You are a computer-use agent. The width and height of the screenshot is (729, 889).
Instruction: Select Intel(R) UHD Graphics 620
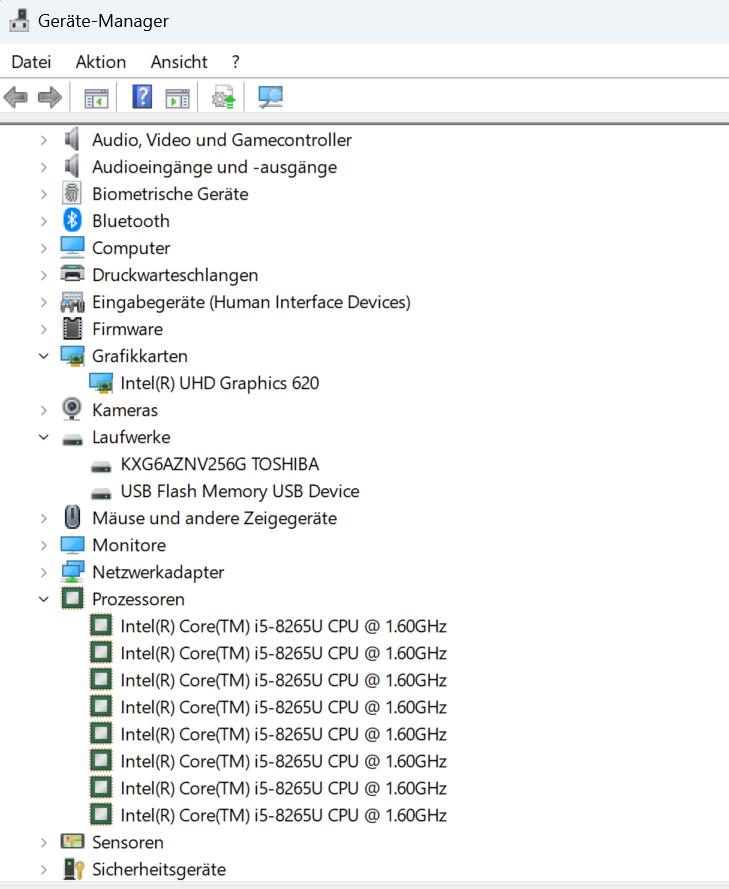click(219, 383)
